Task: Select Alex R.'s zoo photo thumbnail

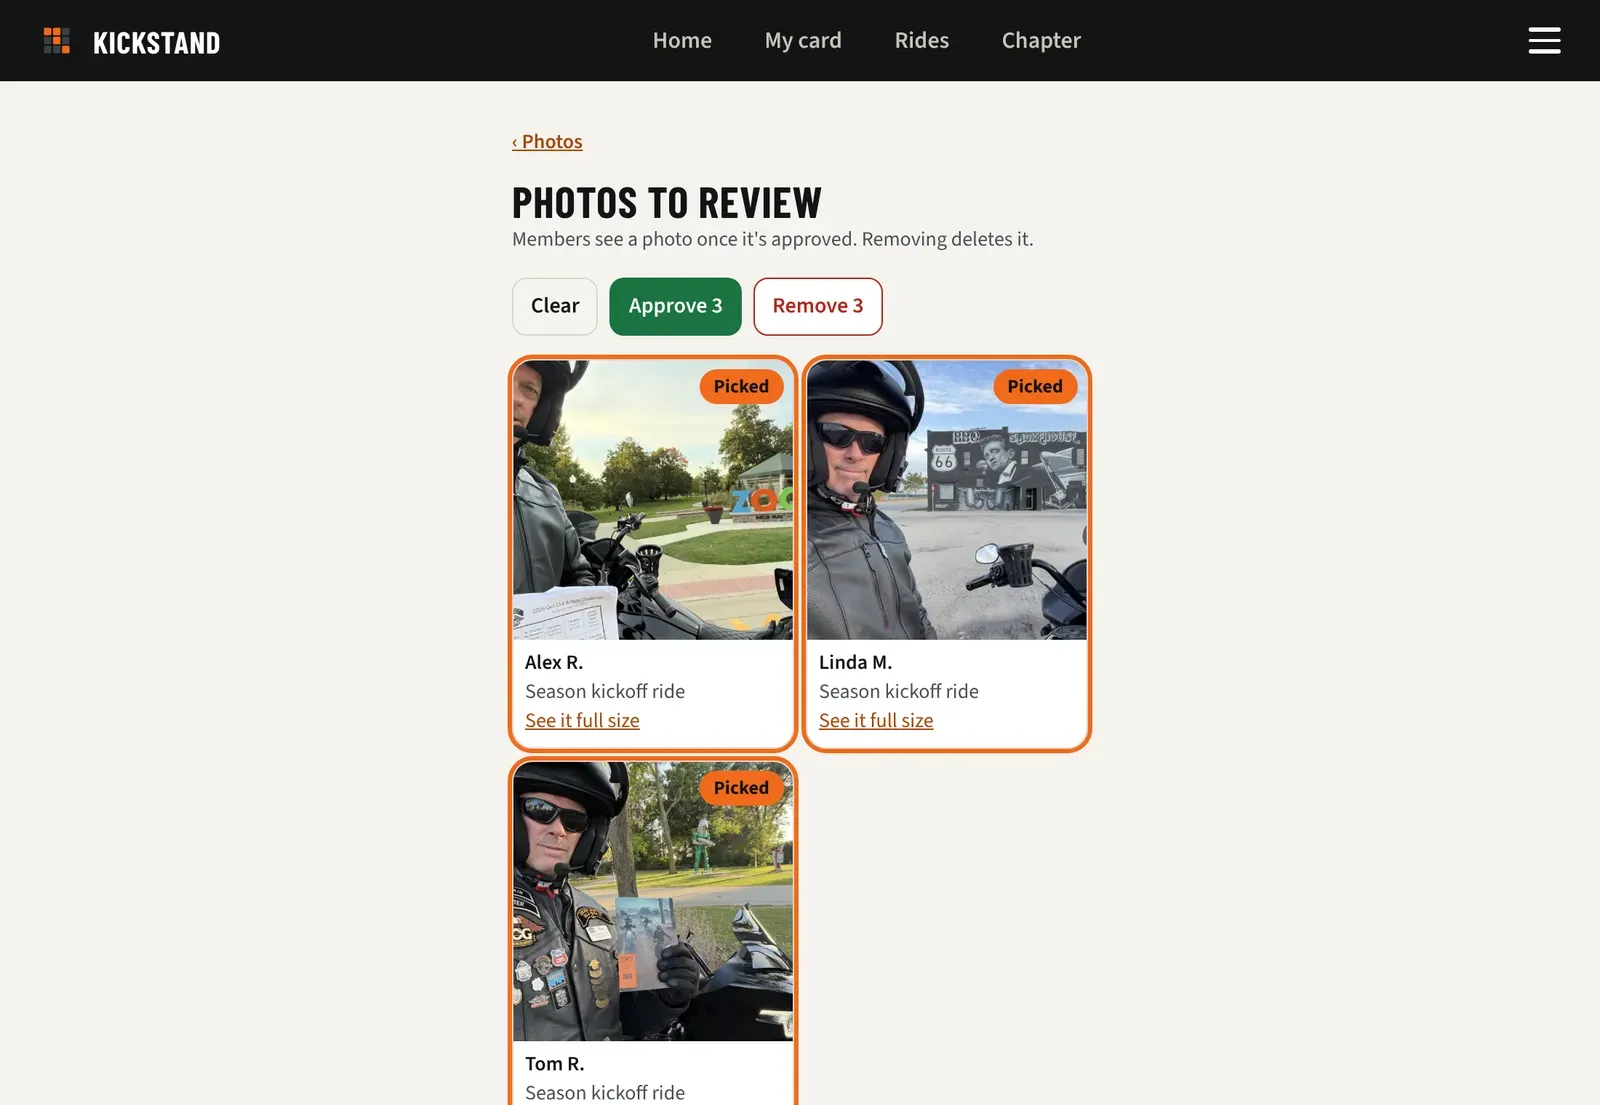Action: (x=653, y=500)
